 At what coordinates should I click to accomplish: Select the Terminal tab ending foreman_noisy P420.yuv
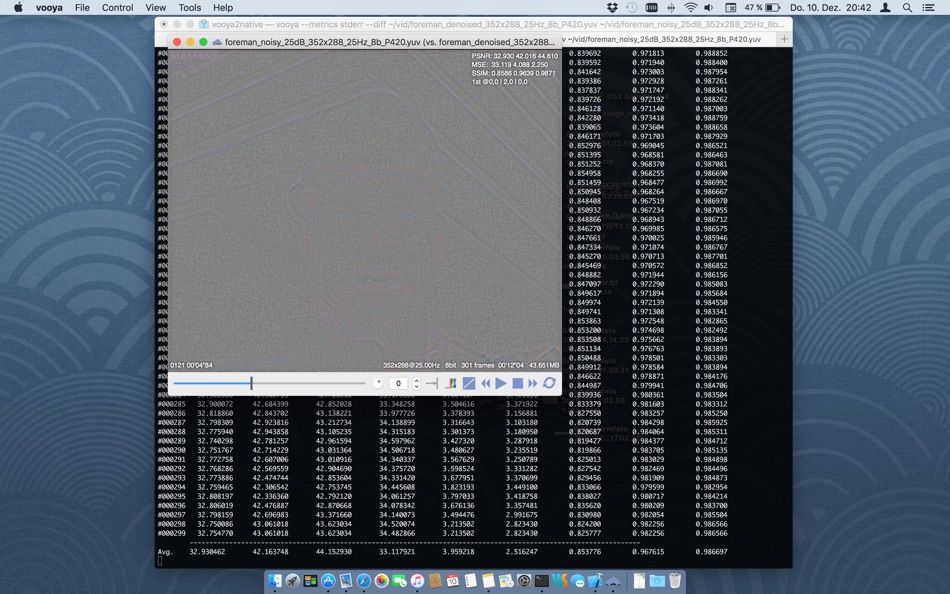pyautogui.click(x=669, y=39)
